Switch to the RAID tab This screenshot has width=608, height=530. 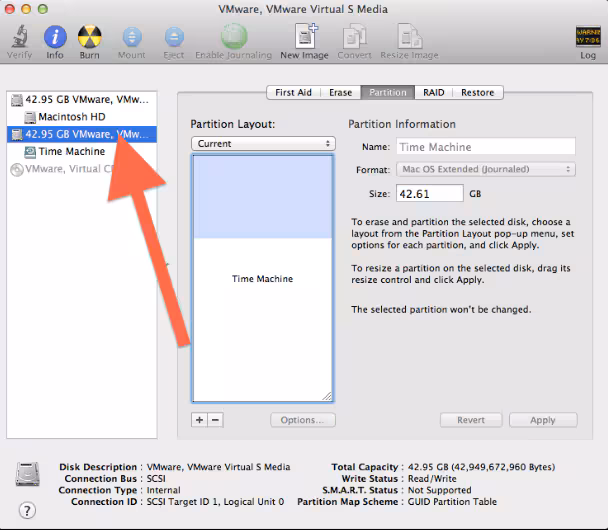434,93
